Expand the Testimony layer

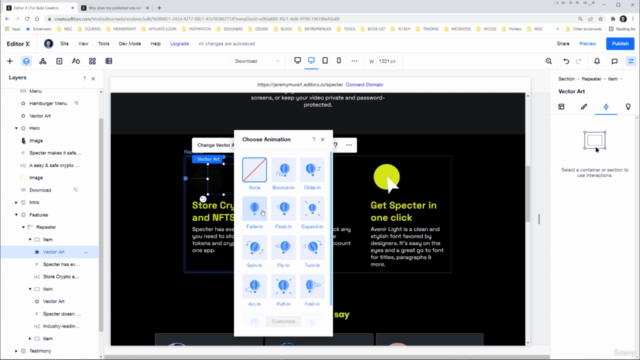16,351
